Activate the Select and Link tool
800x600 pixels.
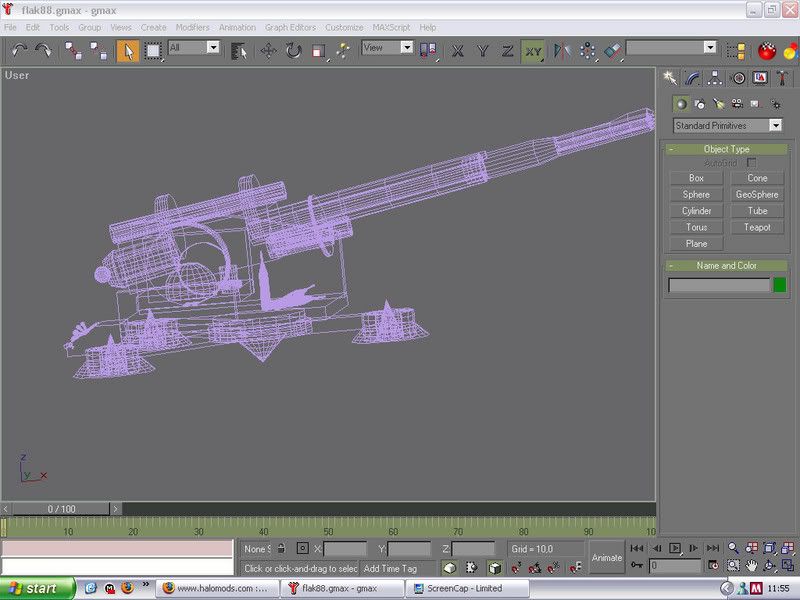pyautogui.click(x=73, y=51)
